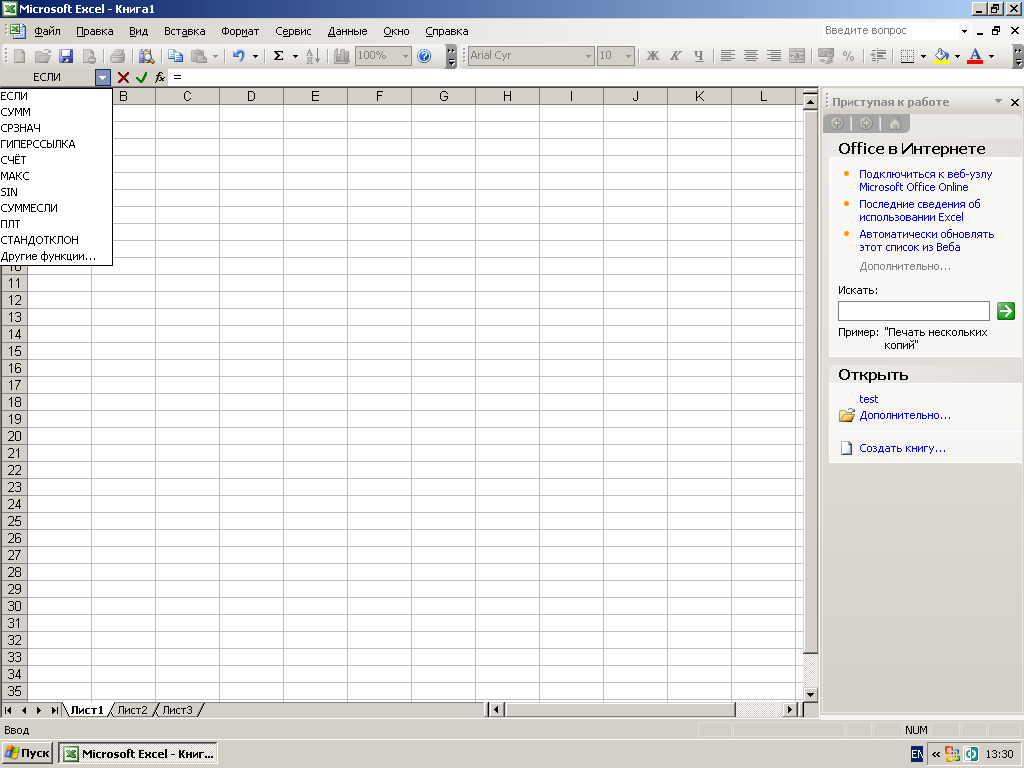Undo the last action
This screenshot has width=1024, height=768.
point(239,56)
